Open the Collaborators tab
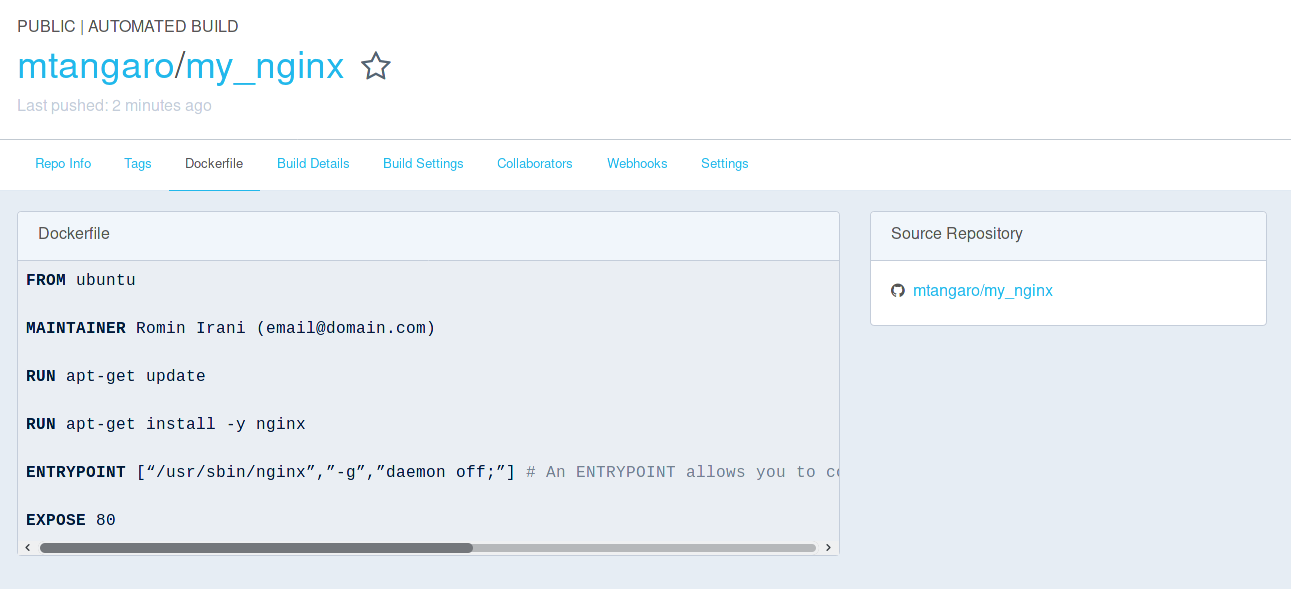The image size is (1291, 589). (535, 163)
